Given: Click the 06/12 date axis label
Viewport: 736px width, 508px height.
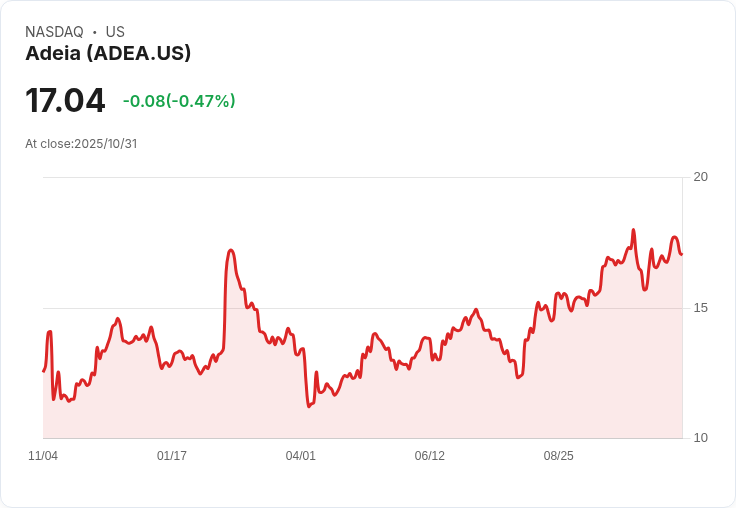Looking at the screenshot, I should point(429,456).
